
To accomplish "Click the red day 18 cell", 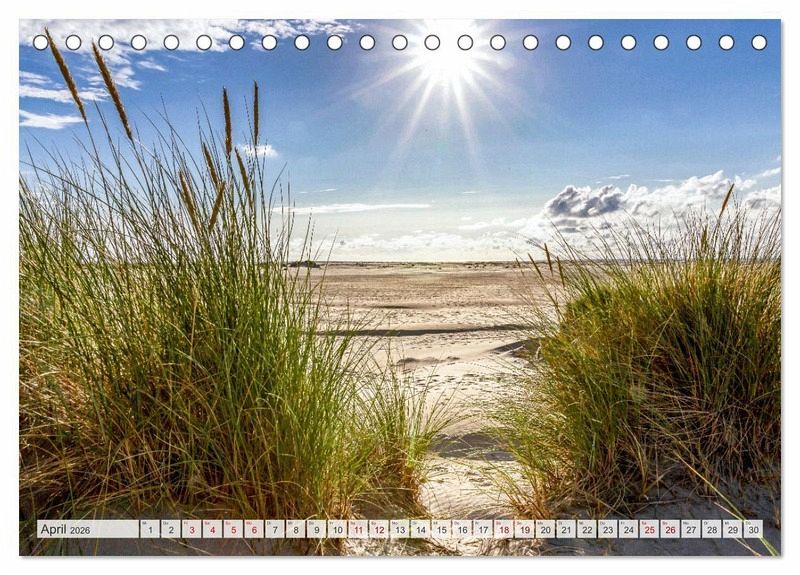I will [503, 529].
